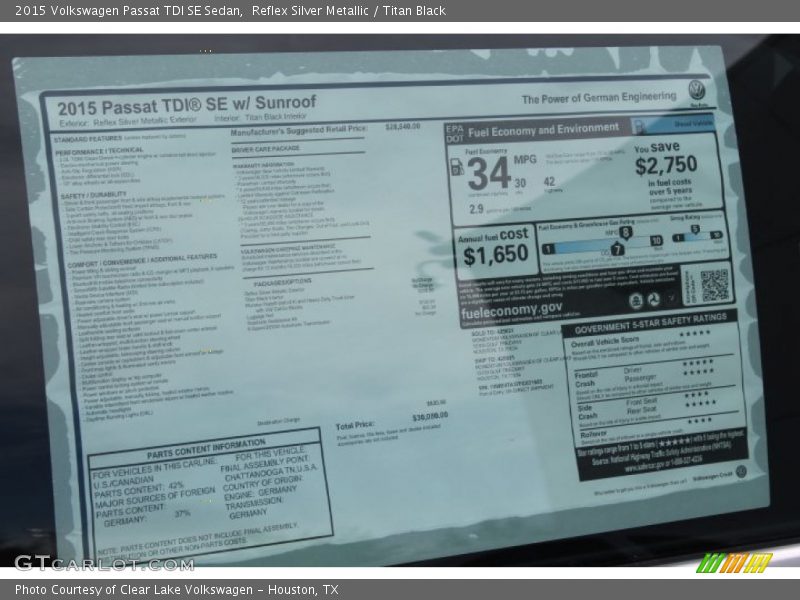Click the '30' city MPG value
This screenshot has height=600, width=800.
tap(520, 183)
